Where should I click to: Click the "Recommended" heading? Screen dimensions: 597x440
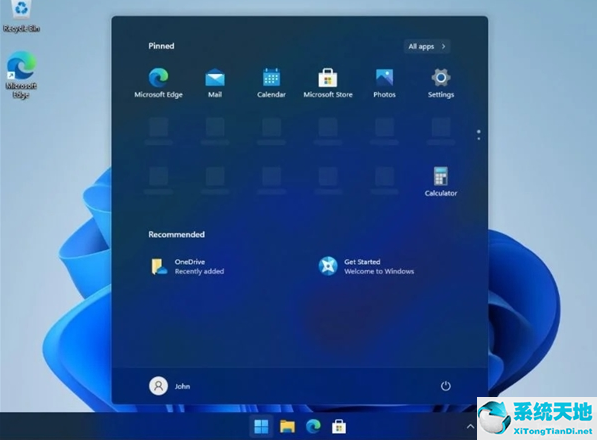click(x=176, y=234)
